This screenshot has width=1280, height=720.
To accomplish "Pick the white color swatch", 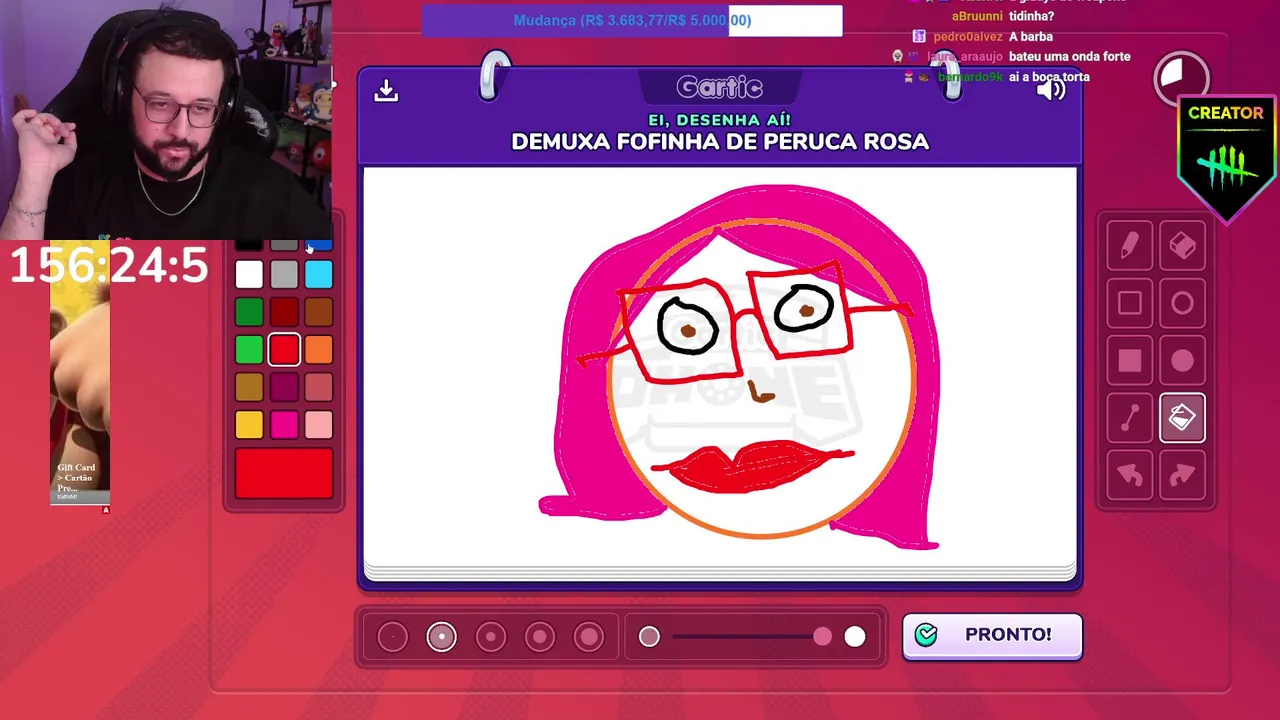I will pos(249,274).
